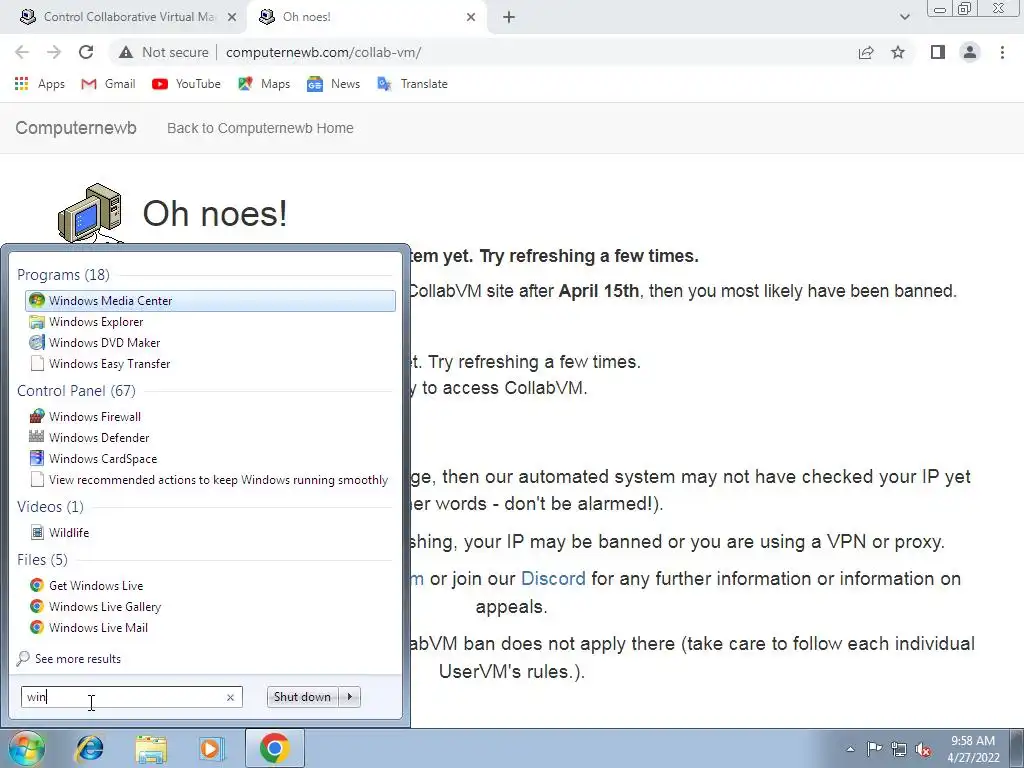Open the Chrome three-dot menu
The height and width of the screenshot is (768, 1024).
1002,52
